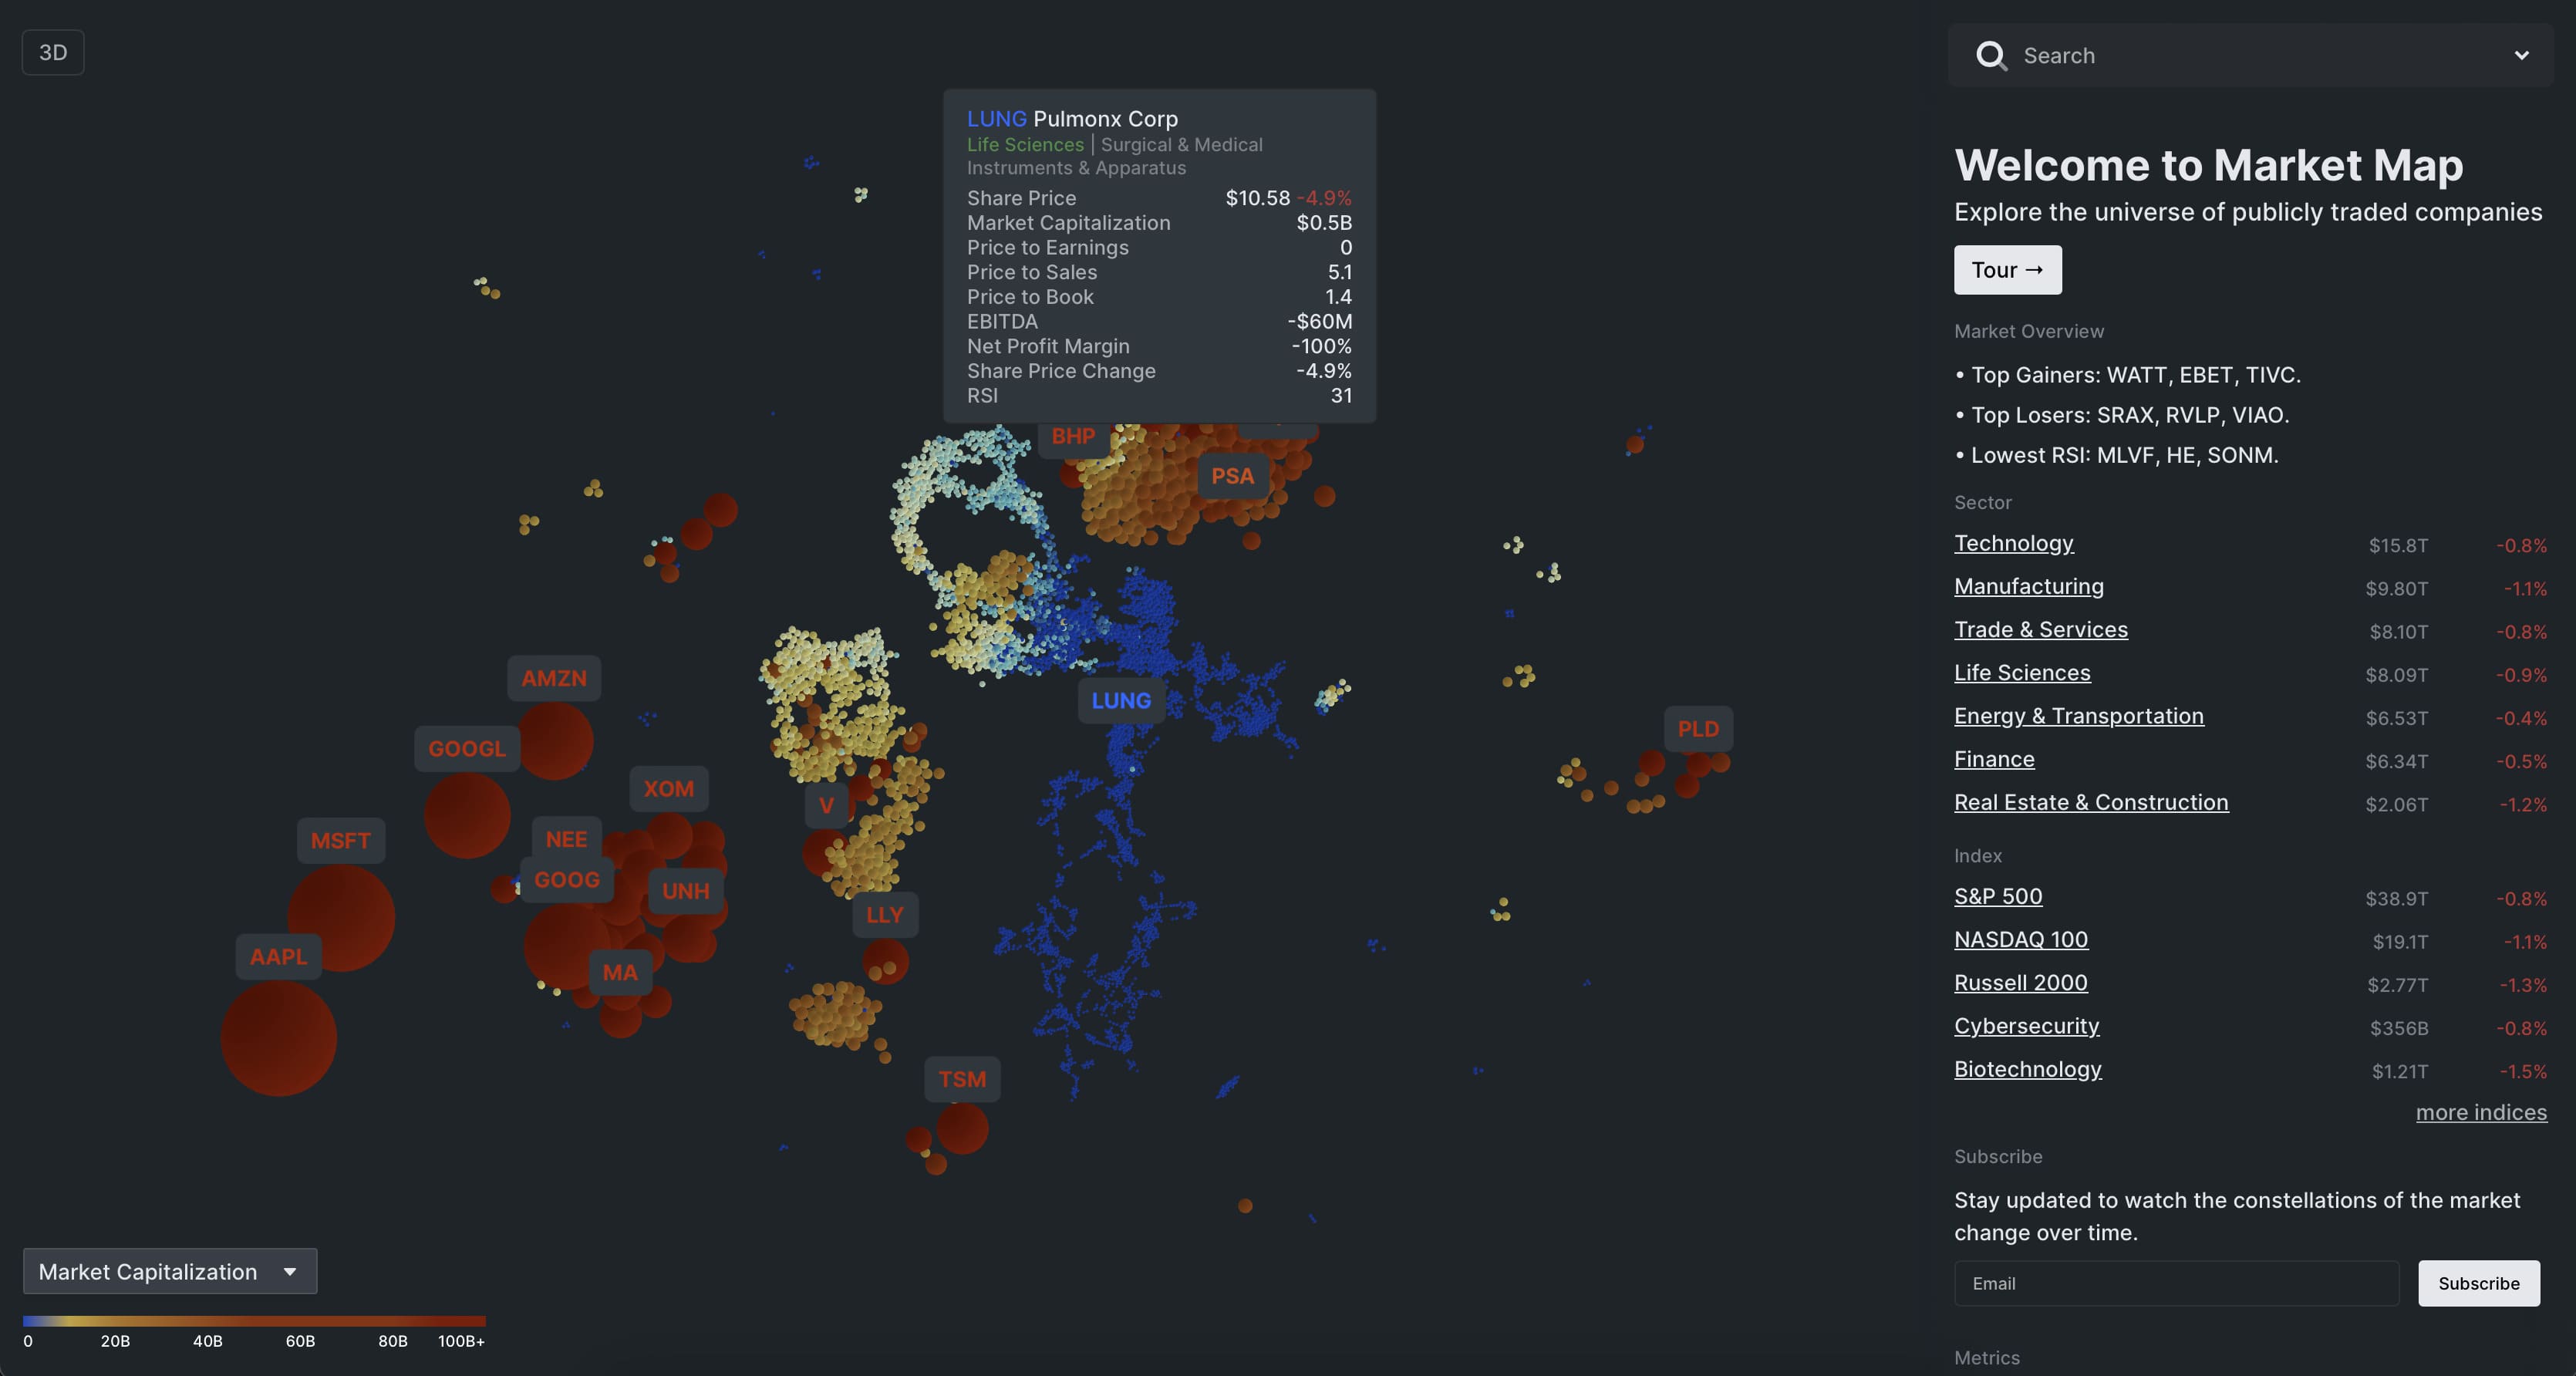
Task: Select the XOM bubble label
Action: (x=669, y=789)
